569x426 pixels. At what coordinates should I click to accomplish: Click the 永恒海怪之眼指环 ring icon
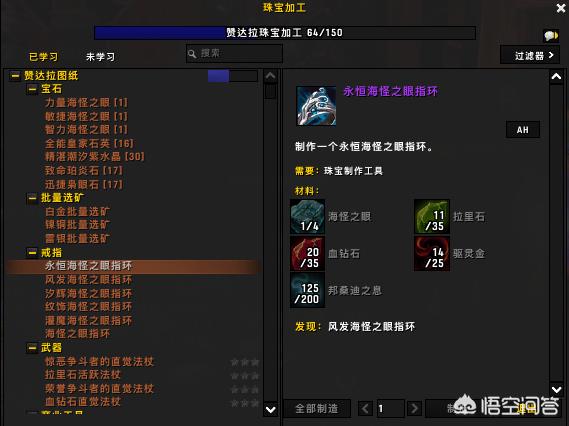click(x=316, y=106)
